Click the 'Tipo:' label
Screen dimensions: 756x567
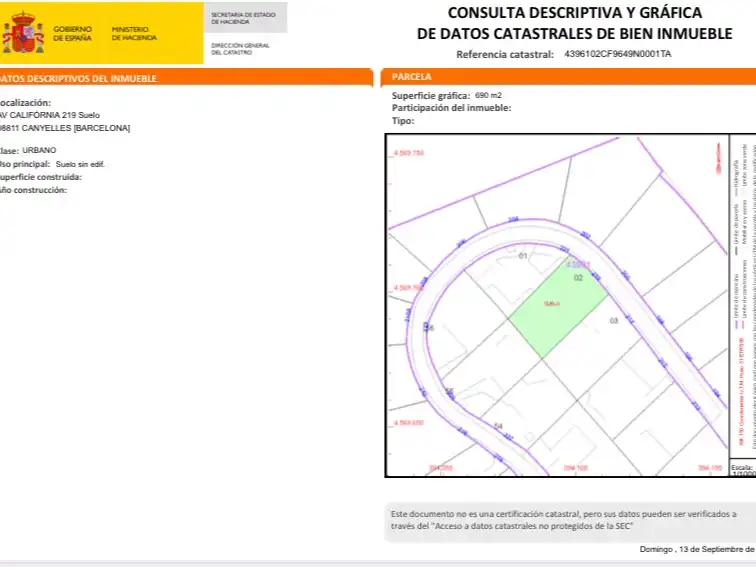[403, 121]
